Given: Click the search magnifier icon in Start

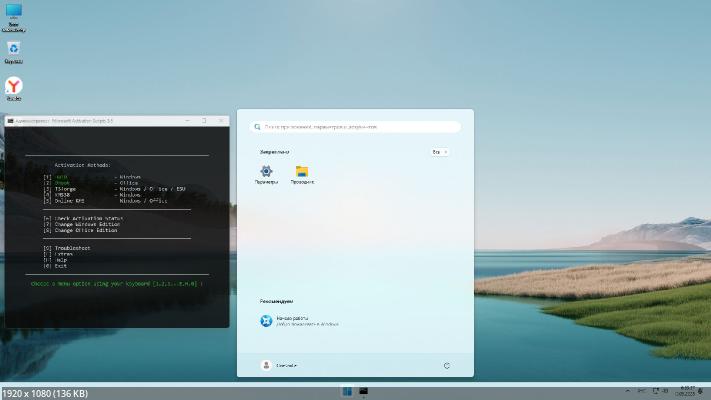Looking at the screenshot, I should click(x=257, y=127).
